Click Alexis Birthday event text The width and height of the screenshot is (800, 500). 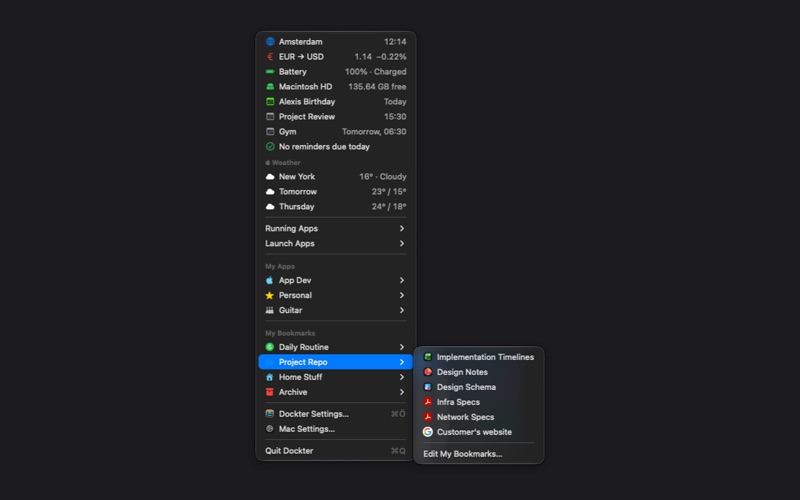[x=307, y=102]
